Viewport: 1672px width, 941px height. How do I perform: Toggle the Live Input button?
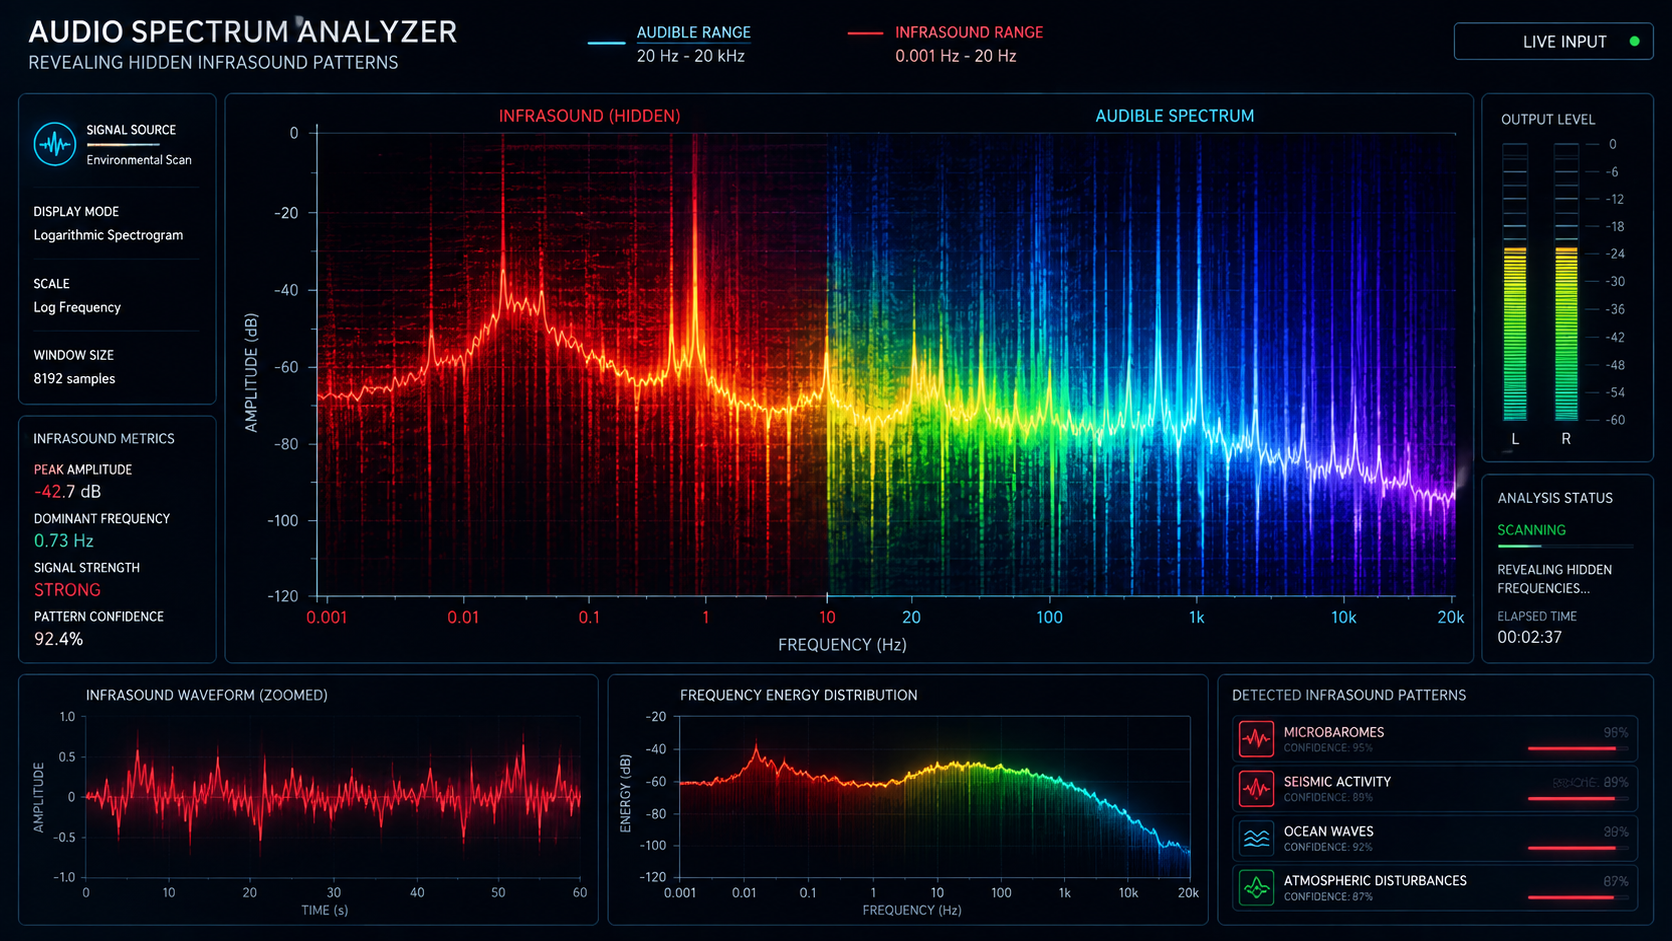1553,42
